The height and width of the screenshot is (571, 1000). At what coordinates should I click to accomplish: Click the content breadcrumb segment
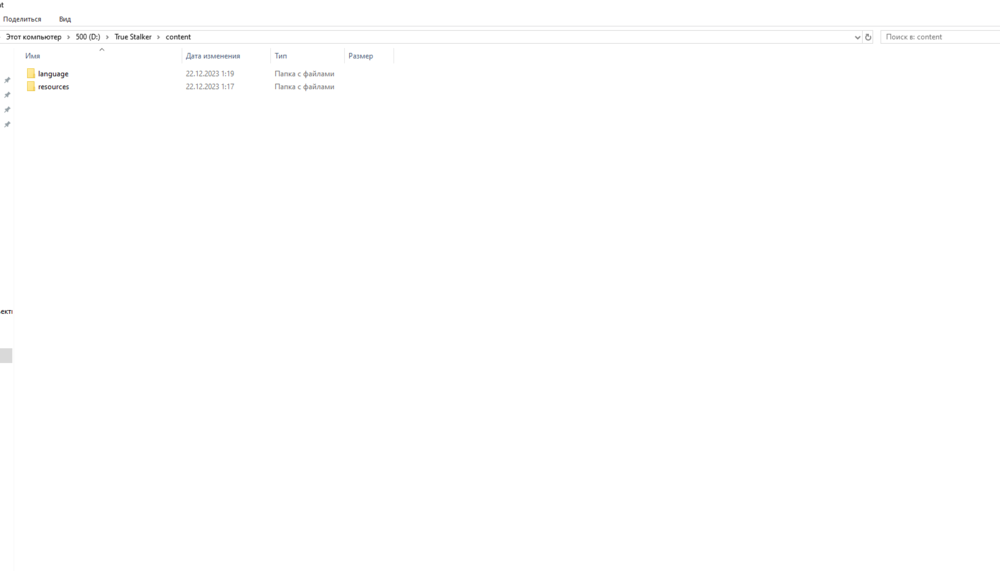pyautogui.click(x=178, y=37)
